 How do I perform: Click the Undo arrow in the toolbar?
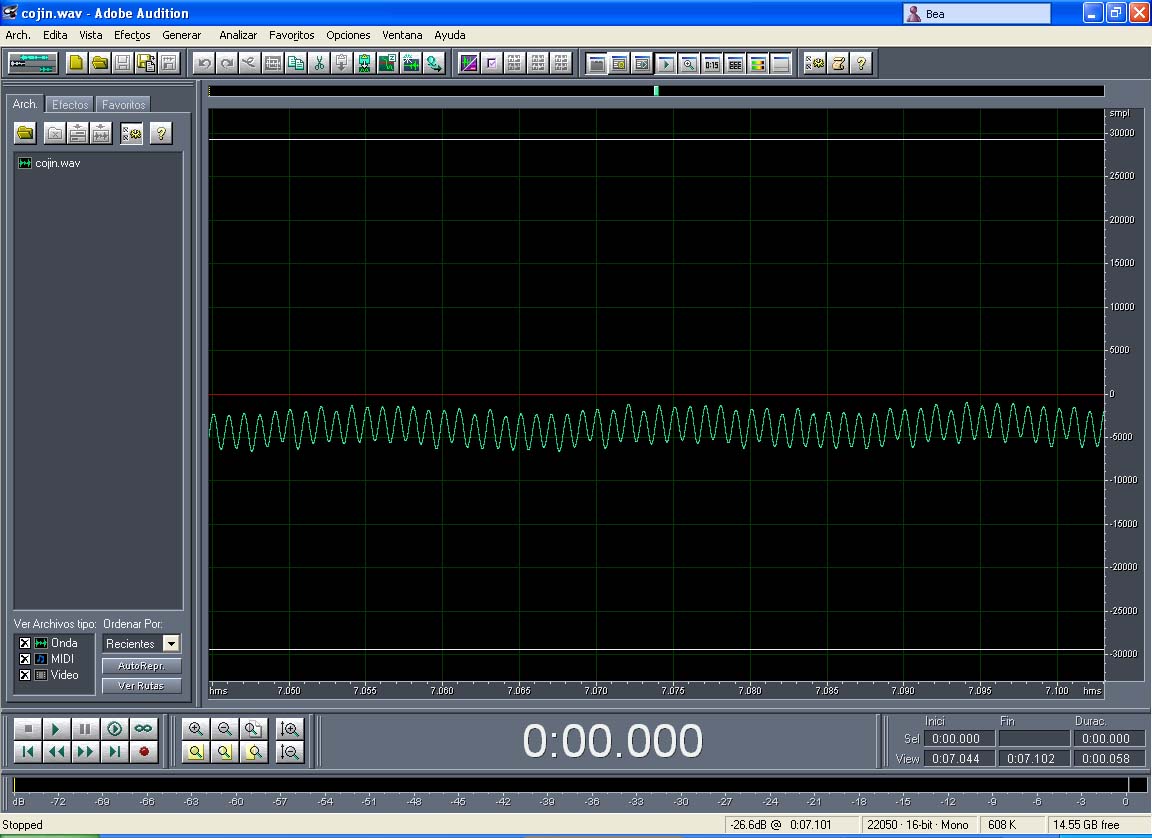pyautogui.click(x=204, y=64)
